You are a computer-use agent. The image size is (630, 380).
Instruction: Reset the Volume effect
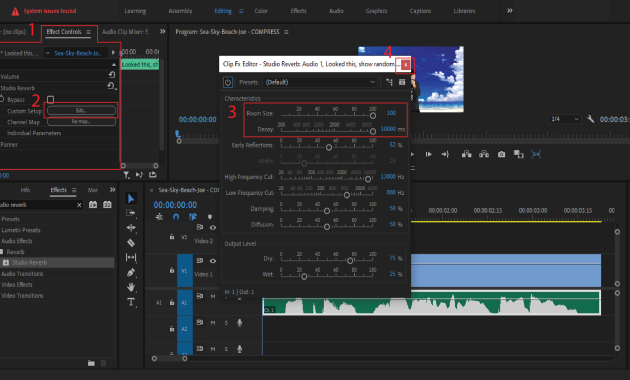112,75
